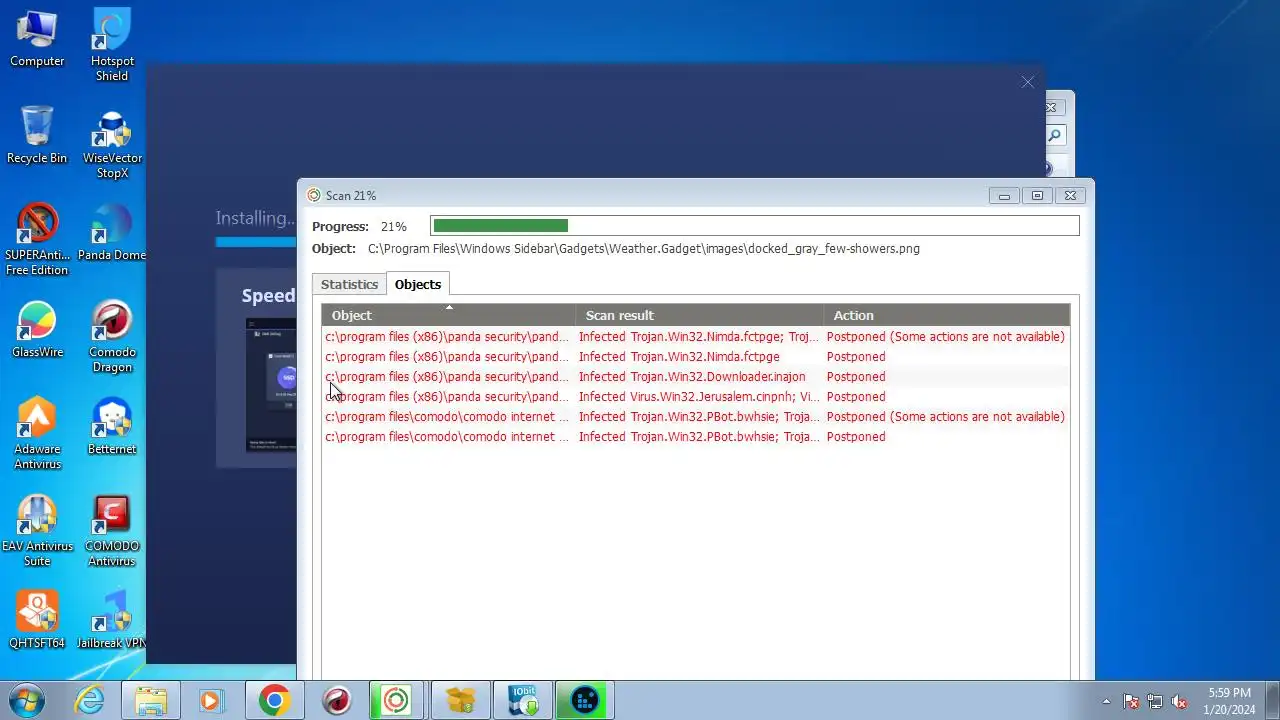Open Windows Explorer from the taskbar
1280x720 pixels.
[x=151, y=701]
